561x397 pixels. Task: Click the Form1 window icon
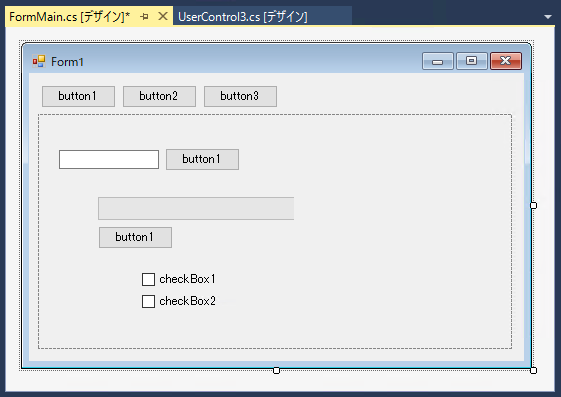[39, 62]
